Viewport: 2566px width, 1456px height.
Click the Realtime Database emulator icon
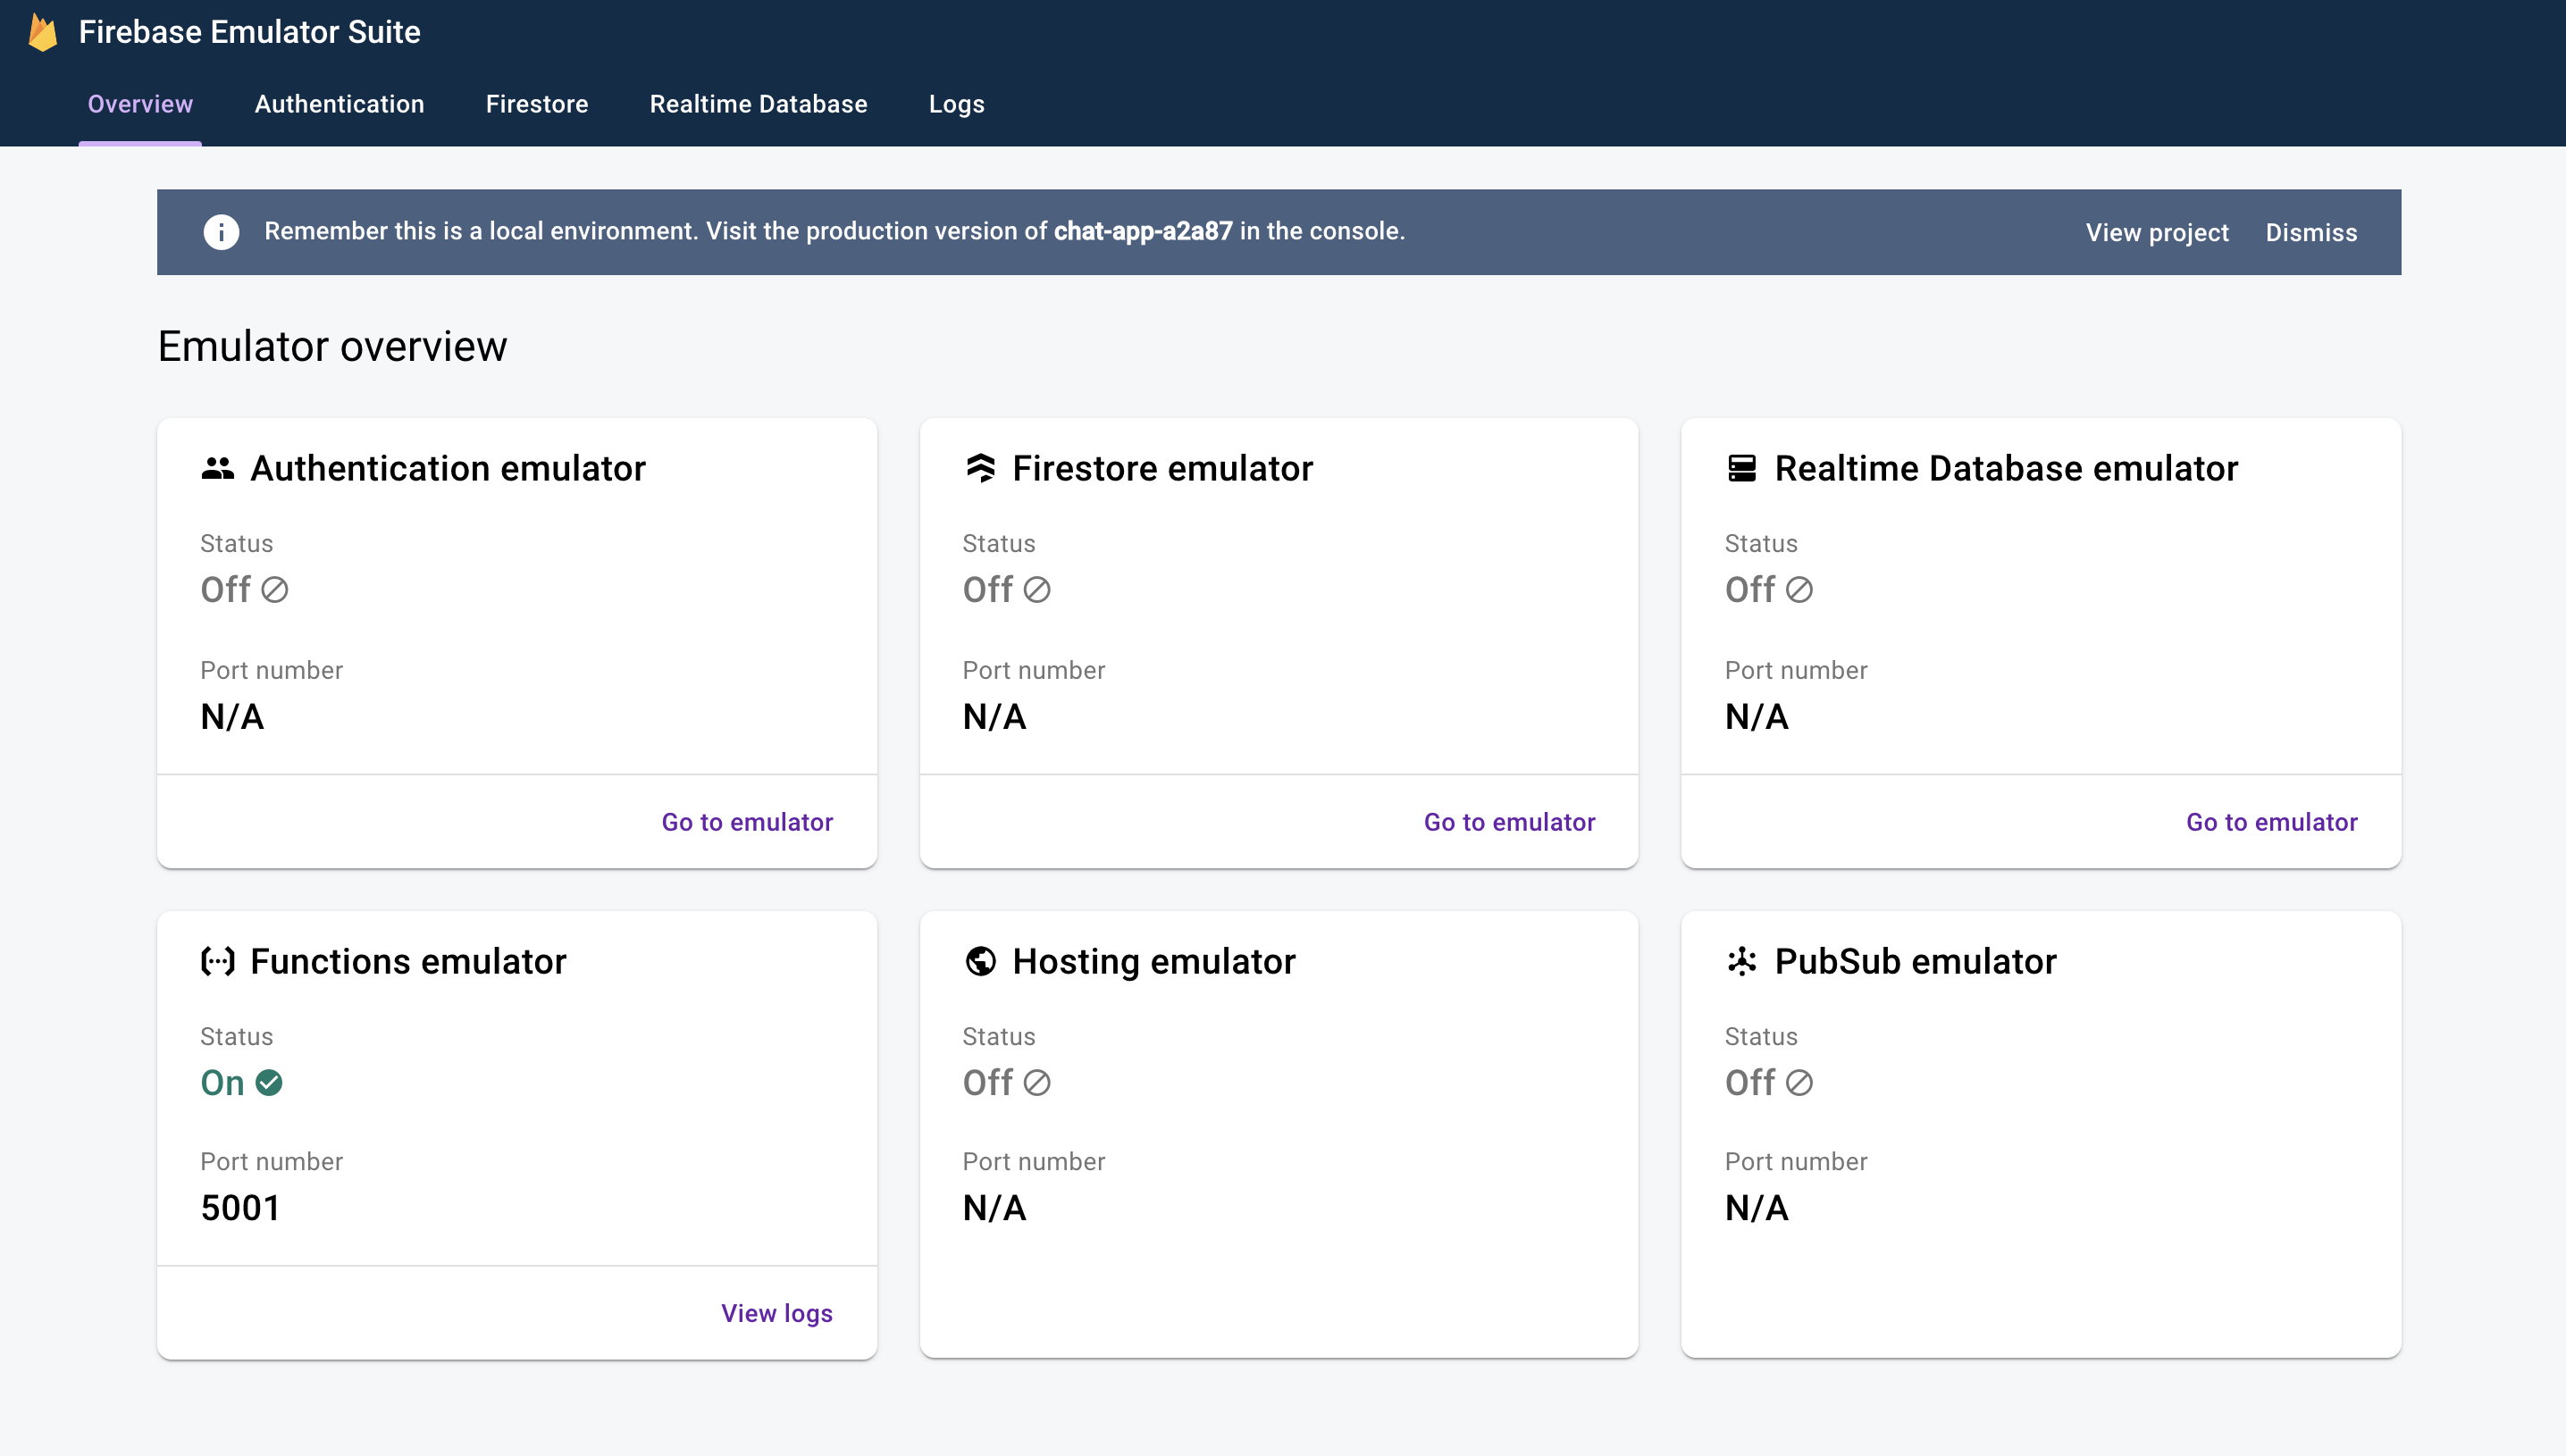click(1742, 468)
